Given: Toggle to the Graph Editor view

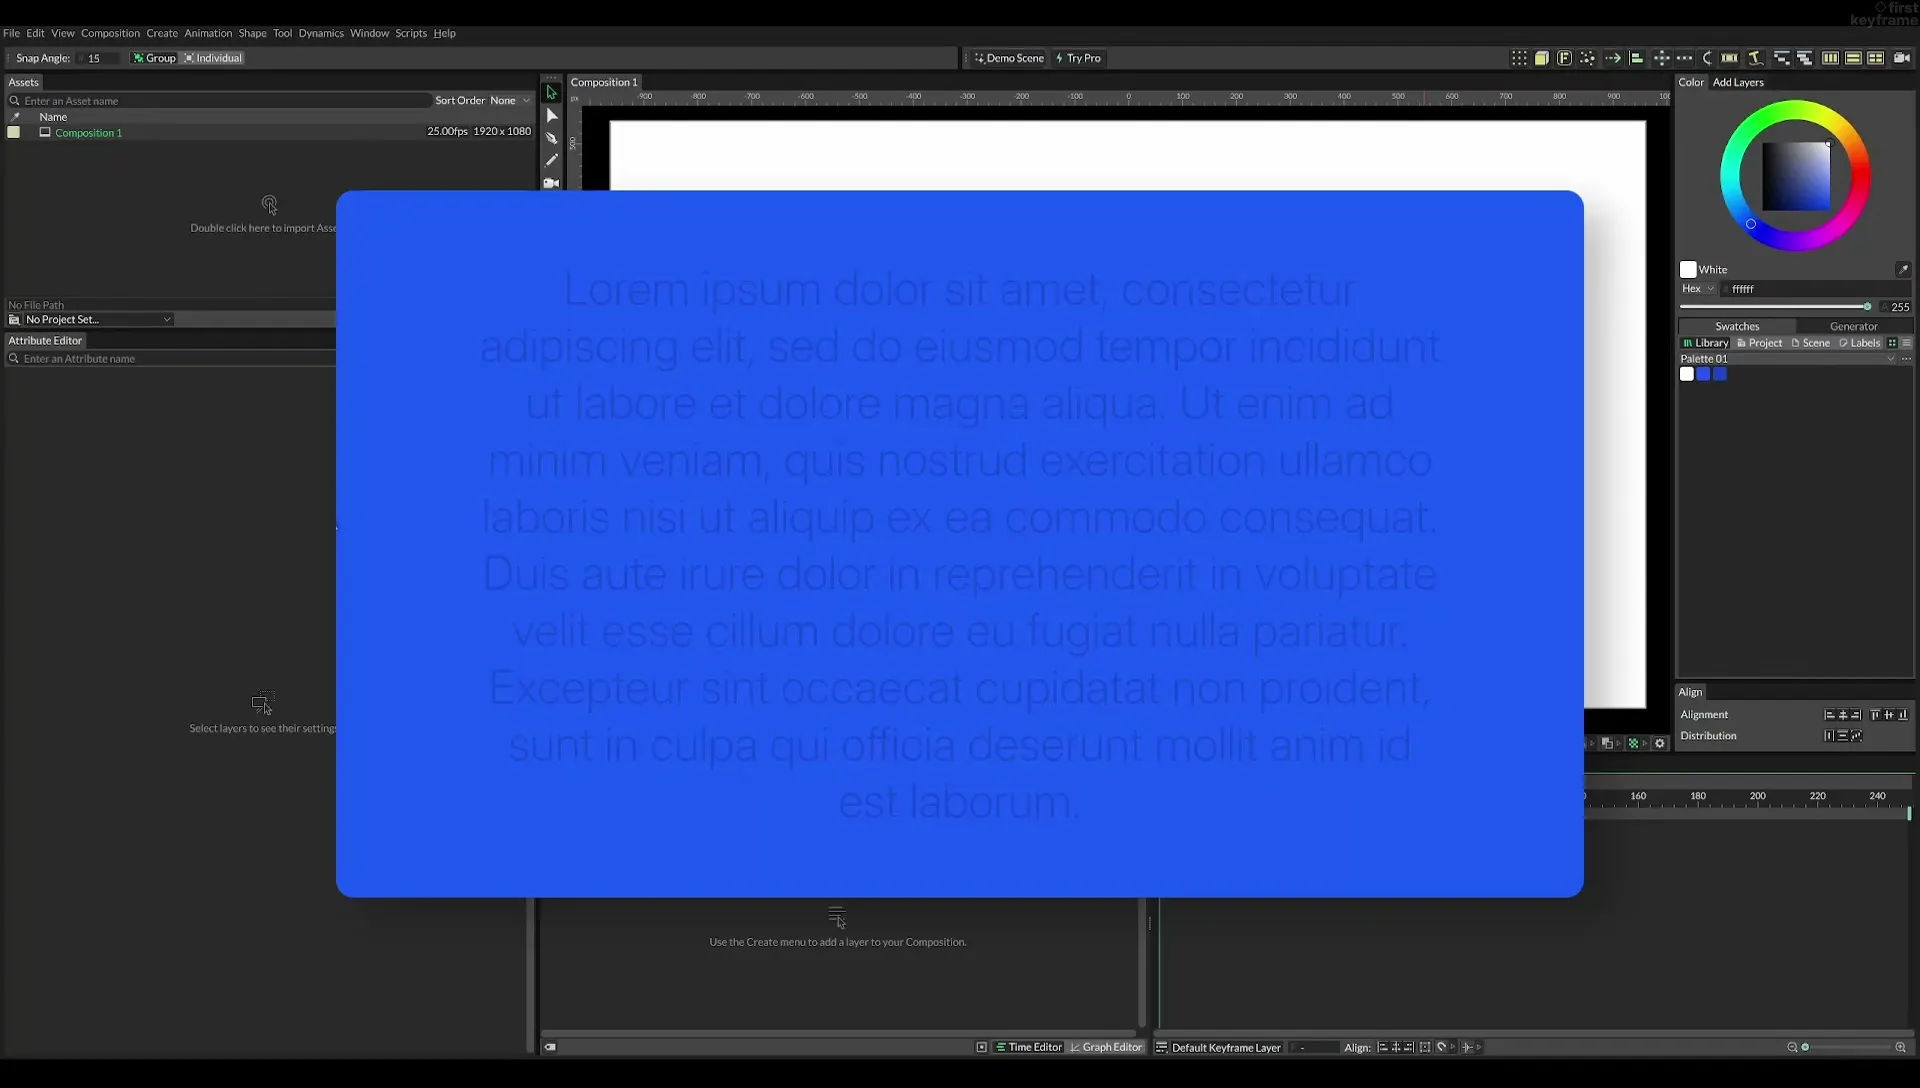Looking at the screenshot, I should (x=1106, y=1047).
